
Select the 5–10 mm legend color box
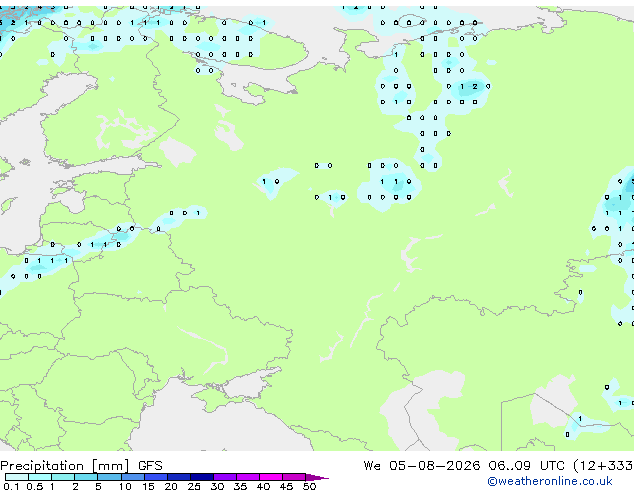110,477
